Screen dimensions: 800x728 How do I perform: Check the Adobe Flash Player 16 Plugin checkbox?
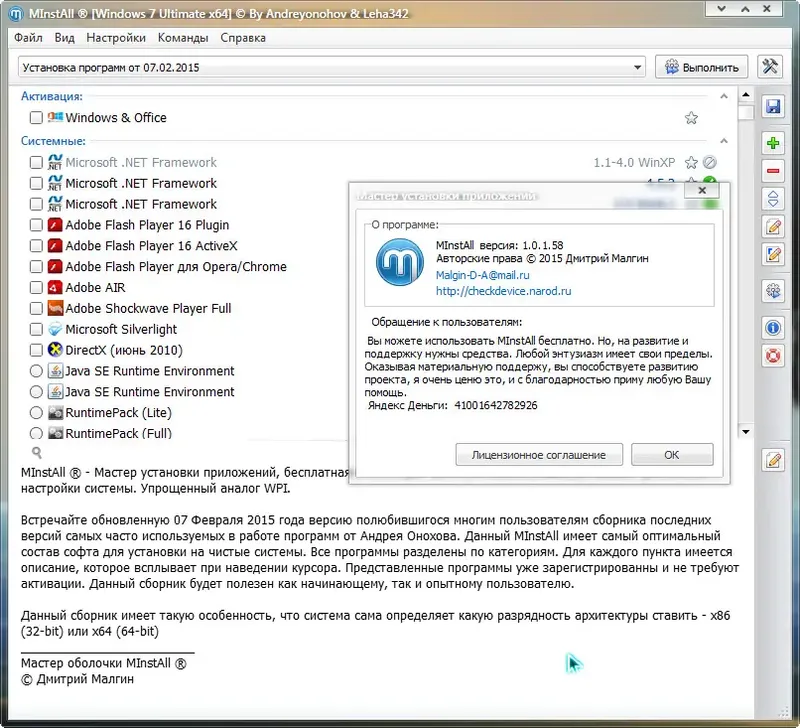pos(34,225)
